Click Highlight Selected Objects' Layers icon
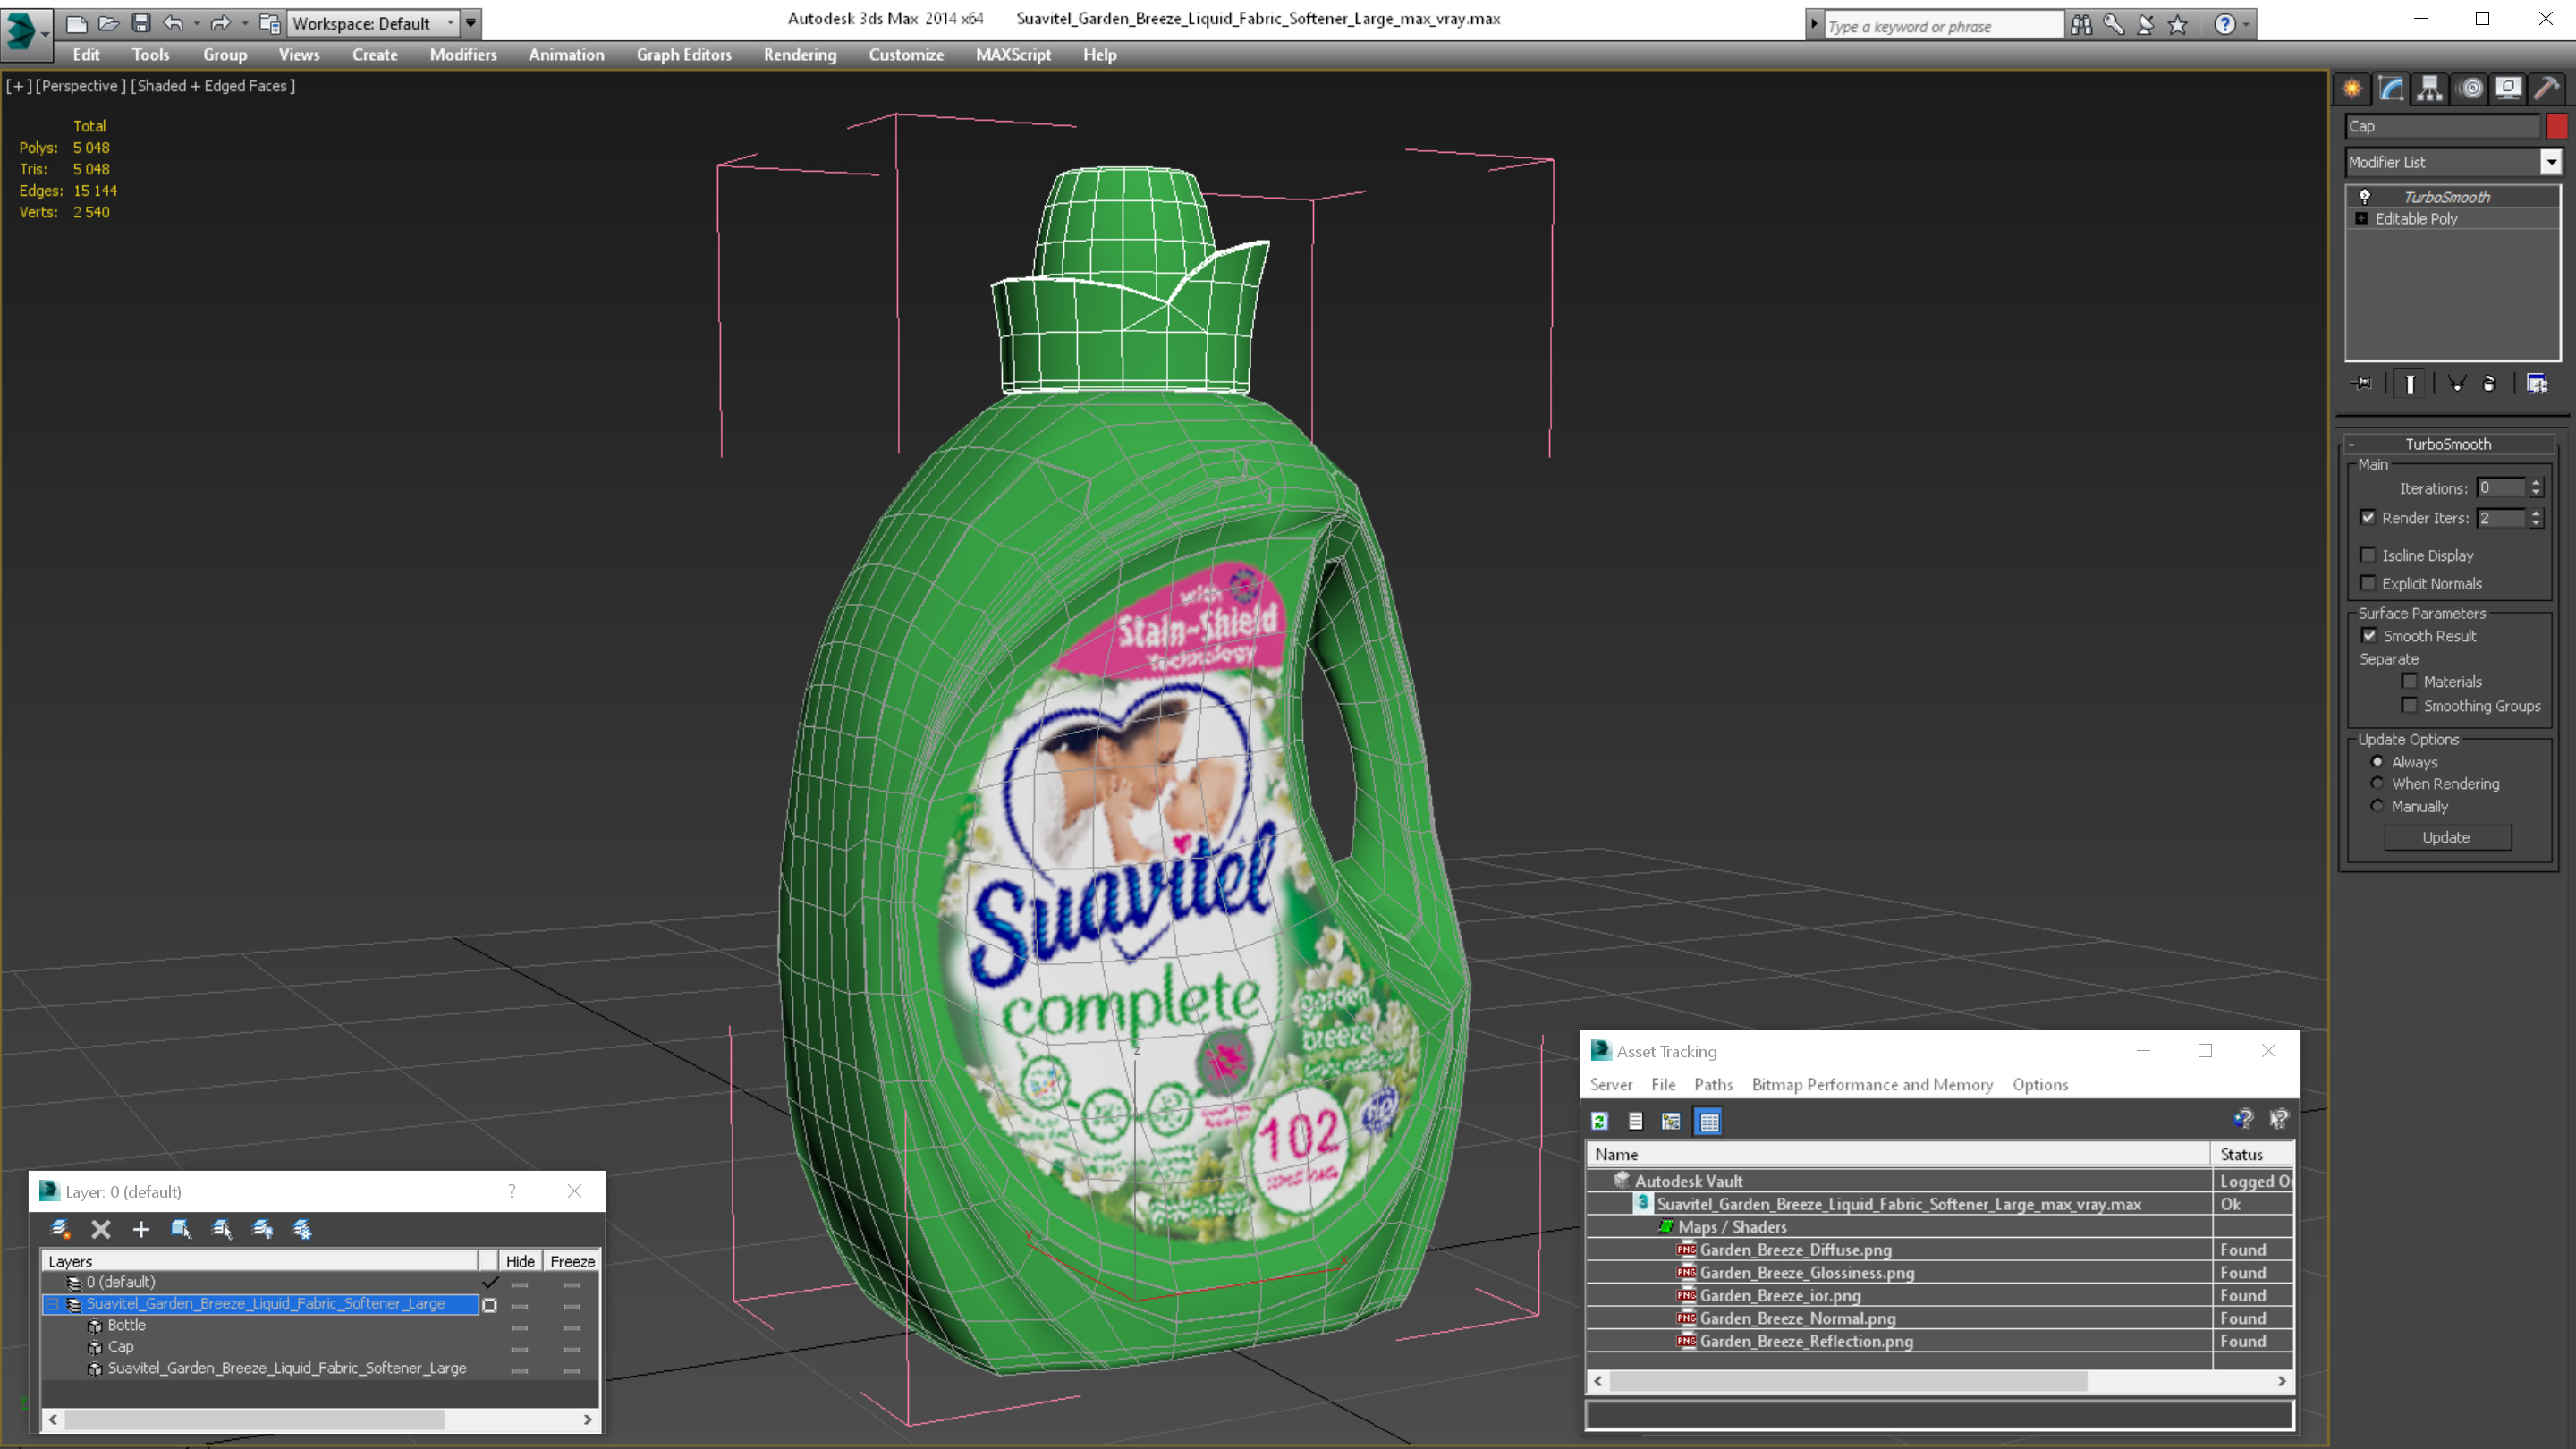 [222, 1229]
